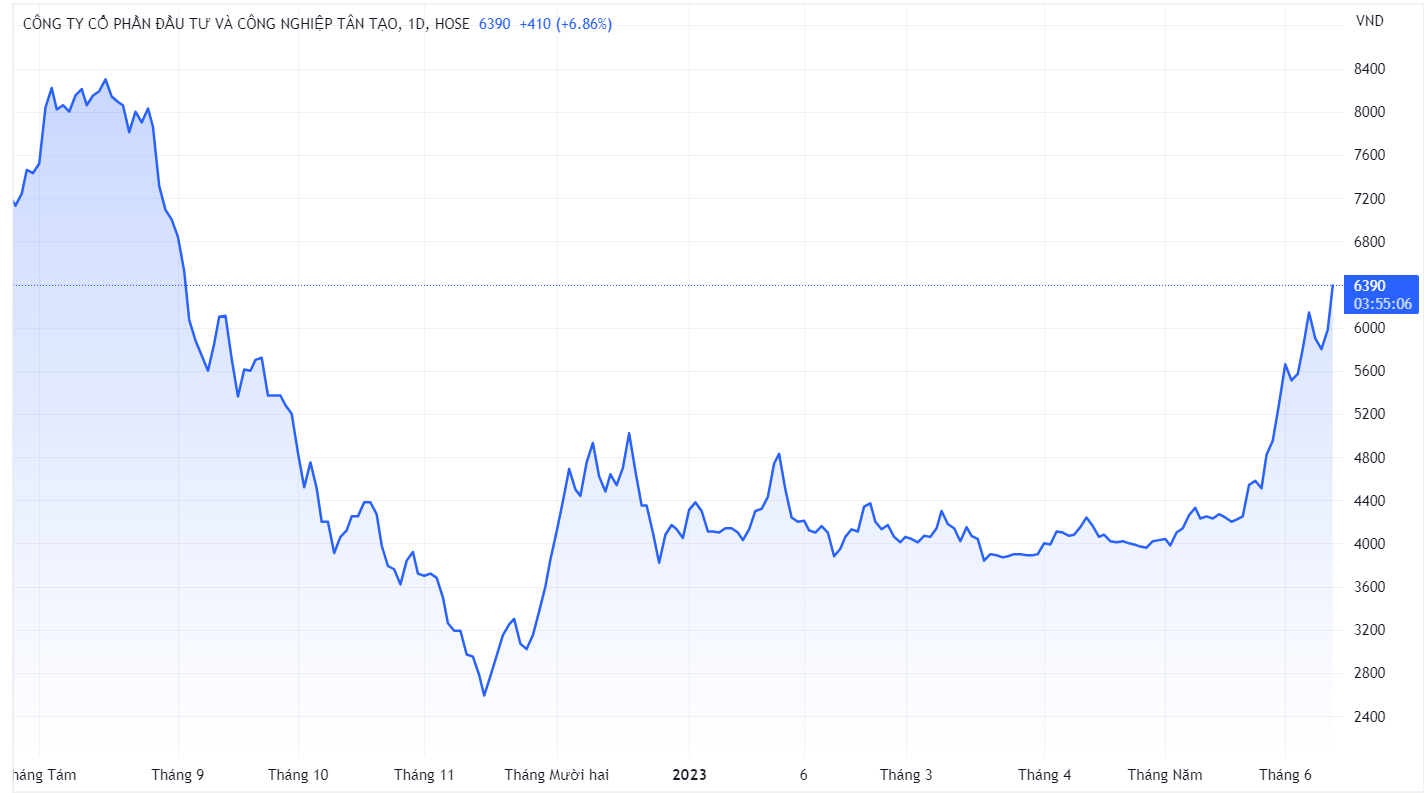This screenshot has height=793, width=1424.
Task: Select Tháng Năm on the time axis
Action: point(1165,775)
